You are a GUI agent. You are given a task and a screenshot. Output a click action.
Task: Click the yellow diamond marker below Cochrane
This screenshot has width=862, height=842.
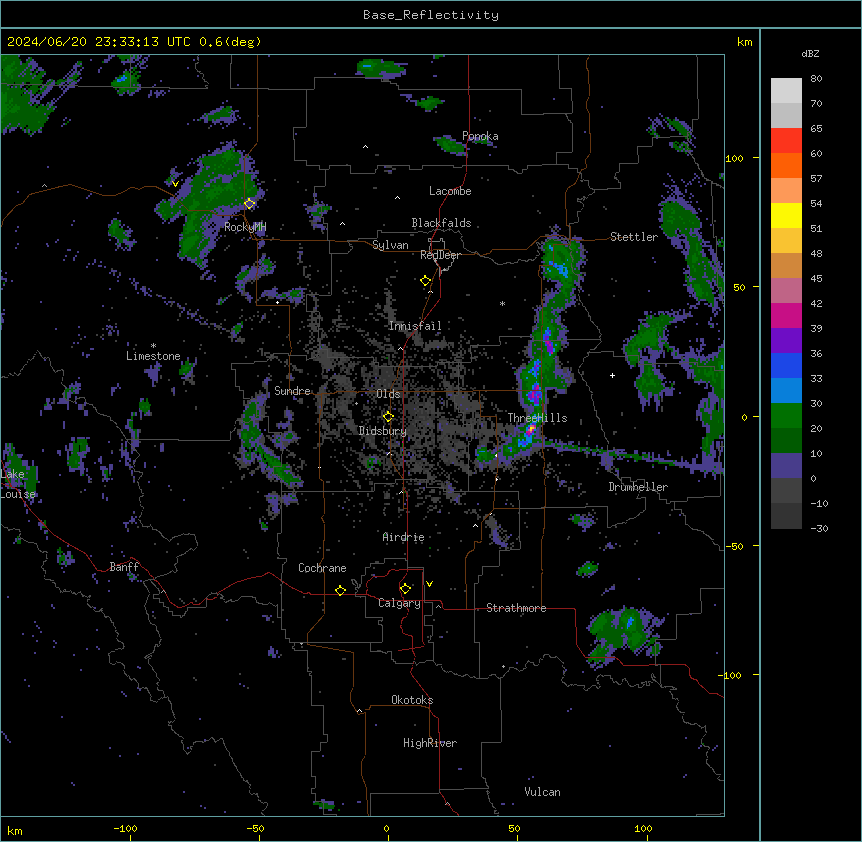coord(340,590)
